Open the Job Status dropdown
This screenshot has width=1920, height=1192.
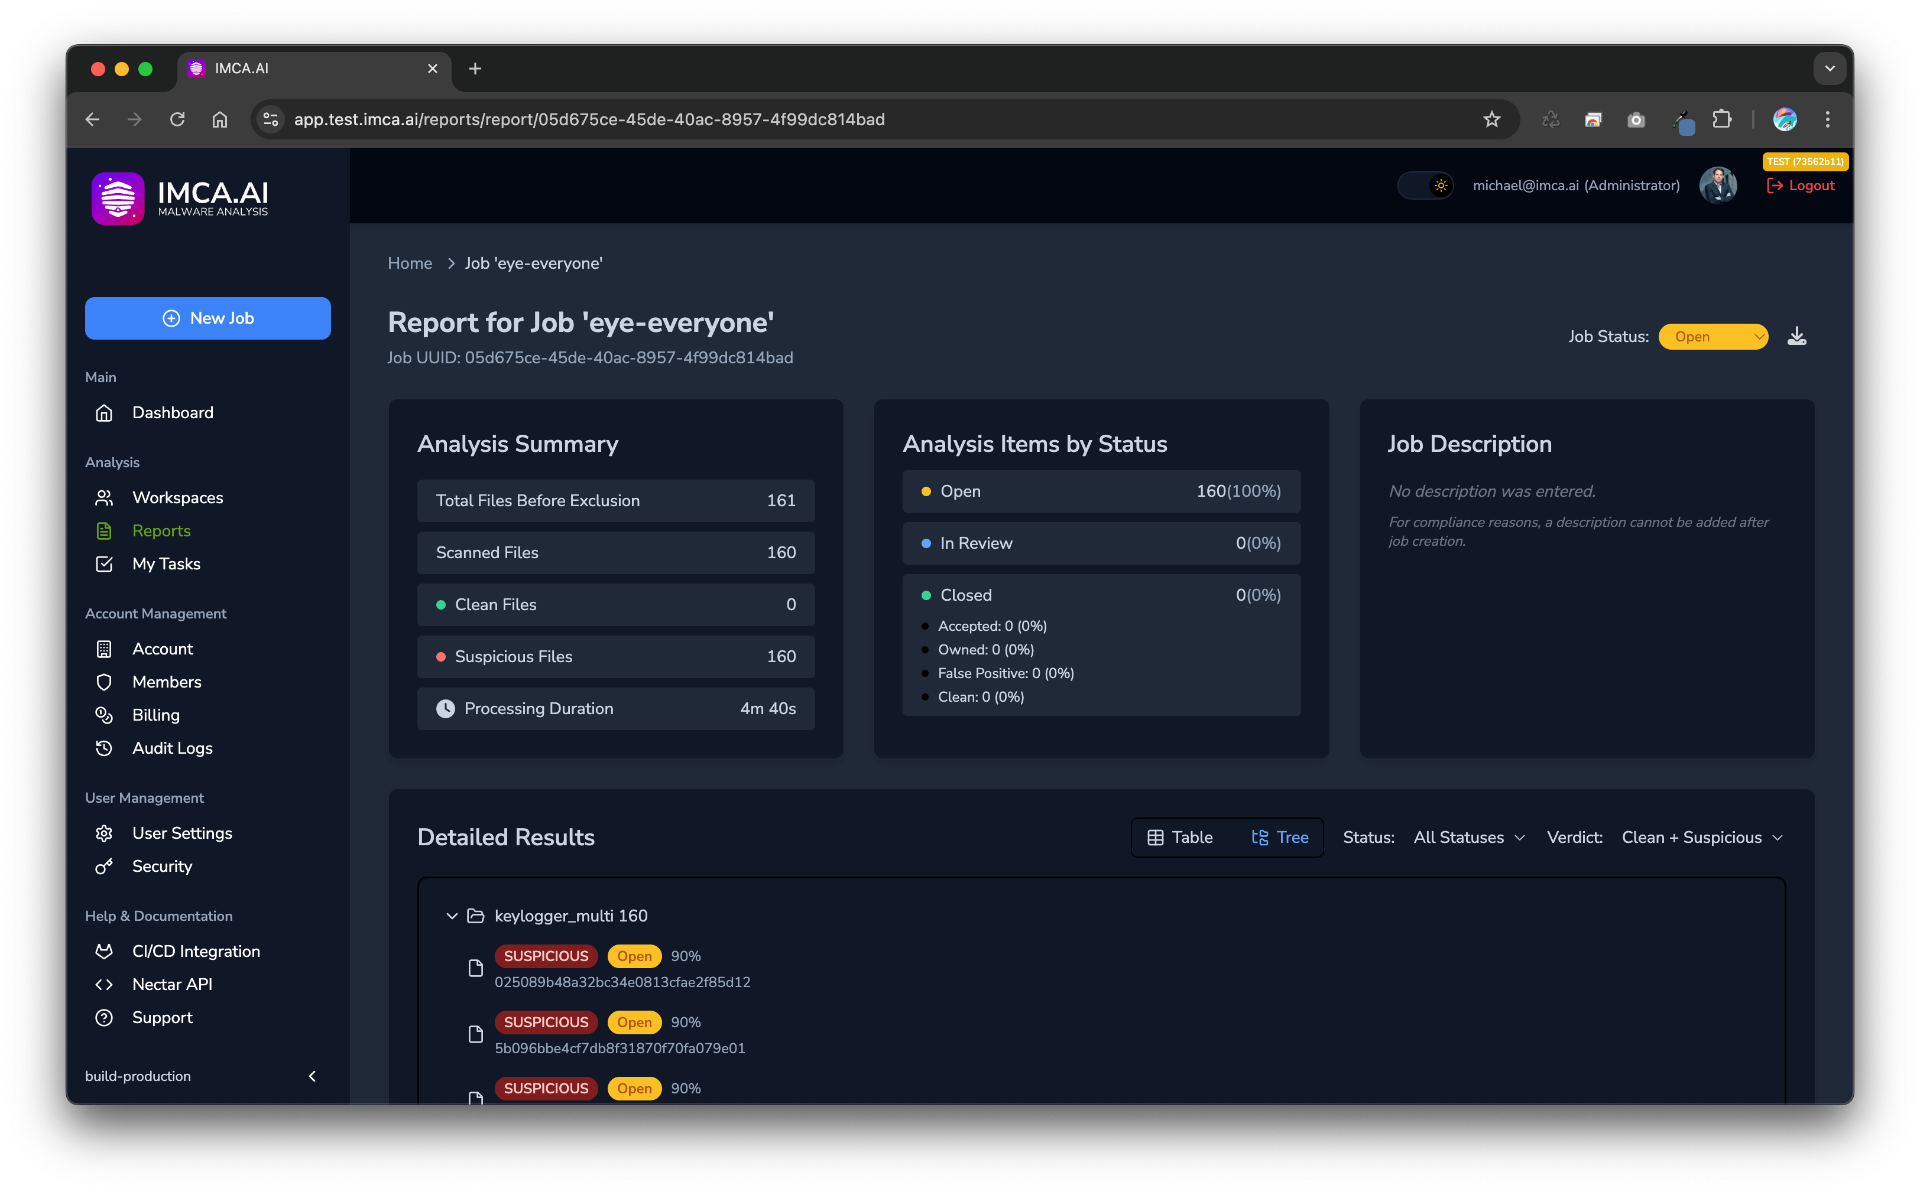tap(1713, 337)
